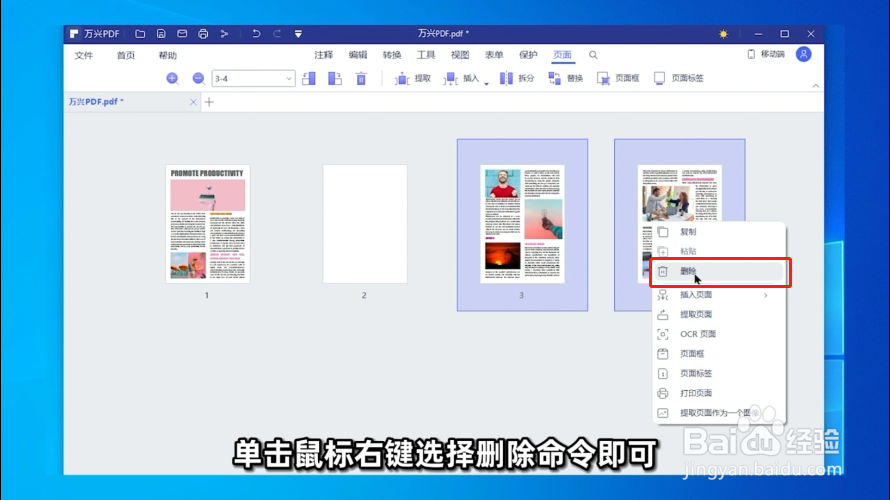Viewport: 890px width, 500px height.
Task: Switch to the 首页 tab
Action: [x=126, y=55]
